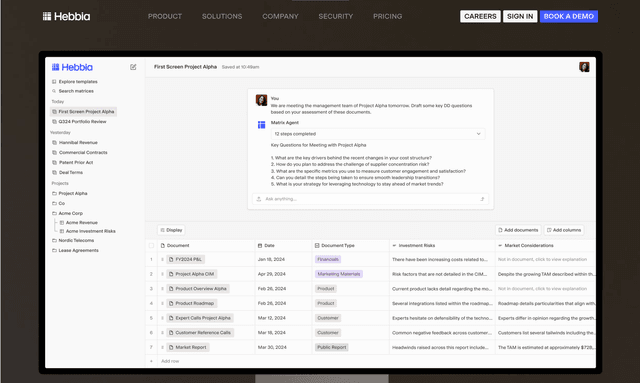Collapse the Acme Corp folder
The width and height of the screenshot is (640, 383).
coord(67,213)
